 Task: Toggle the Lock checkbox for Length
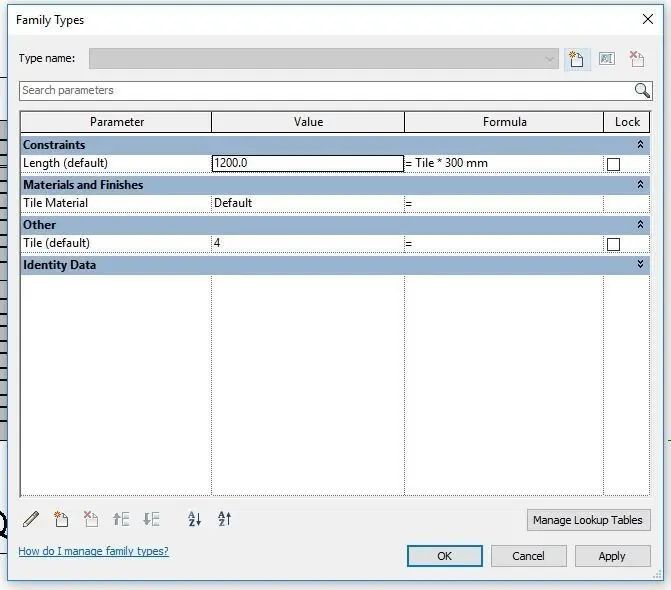(613, 164)
